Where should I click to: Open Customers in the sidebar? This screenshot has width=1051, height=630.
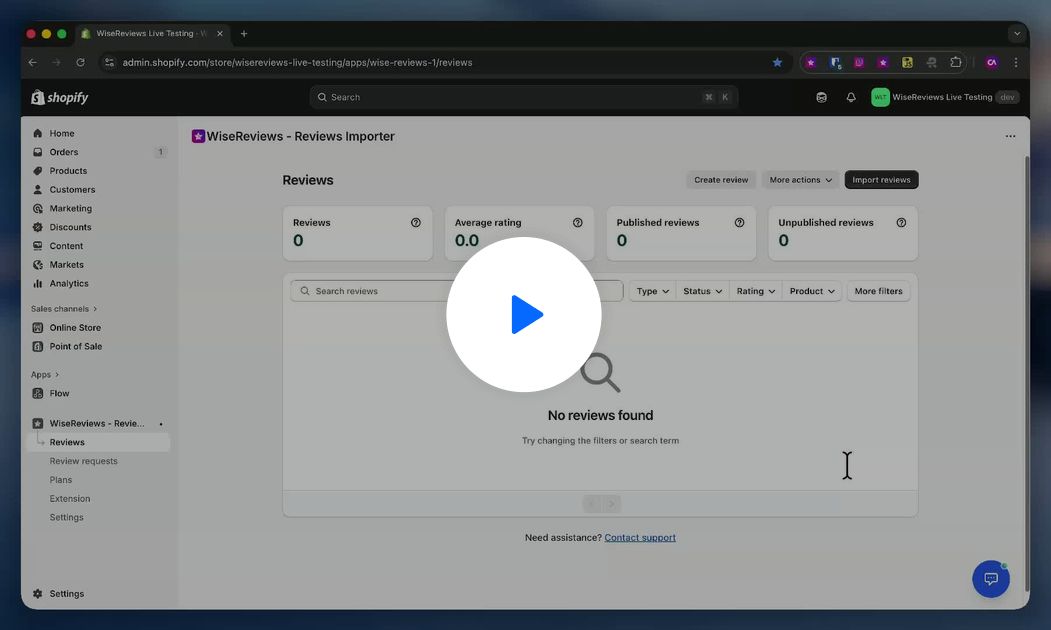72,190
